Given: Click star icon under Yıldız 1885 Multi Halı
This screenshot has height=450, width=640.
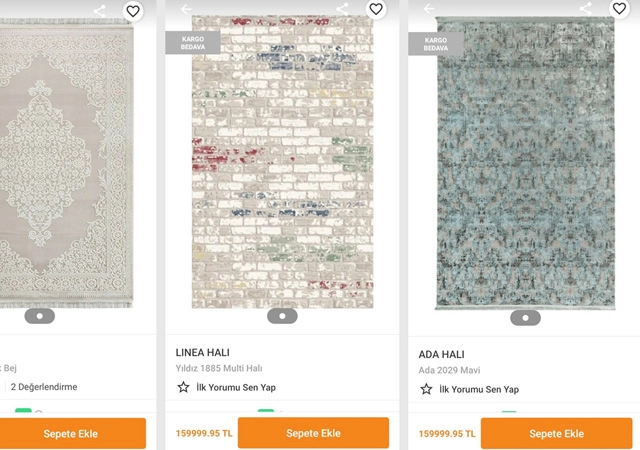Looking at the screenshot, I should pyautogui.click(x=183, y=387).
